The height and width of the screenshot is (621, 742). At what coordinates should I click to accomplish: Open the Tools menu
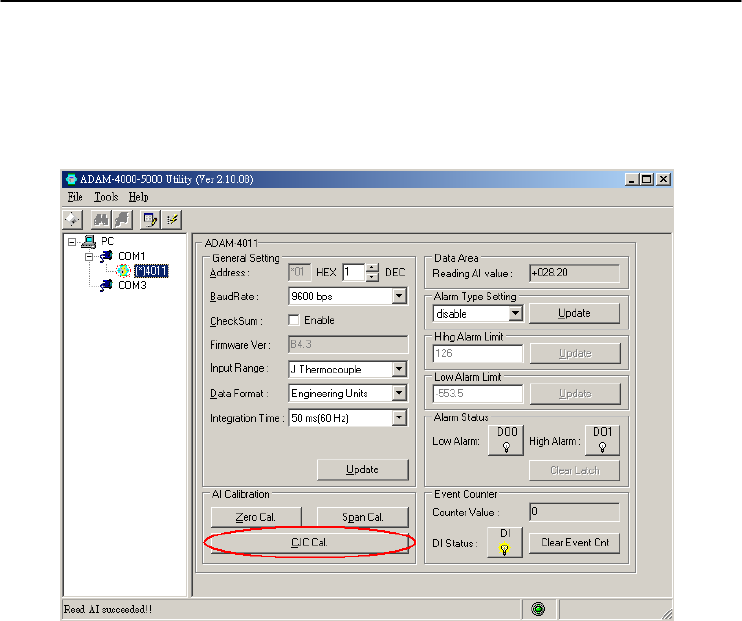pos(106,197)
